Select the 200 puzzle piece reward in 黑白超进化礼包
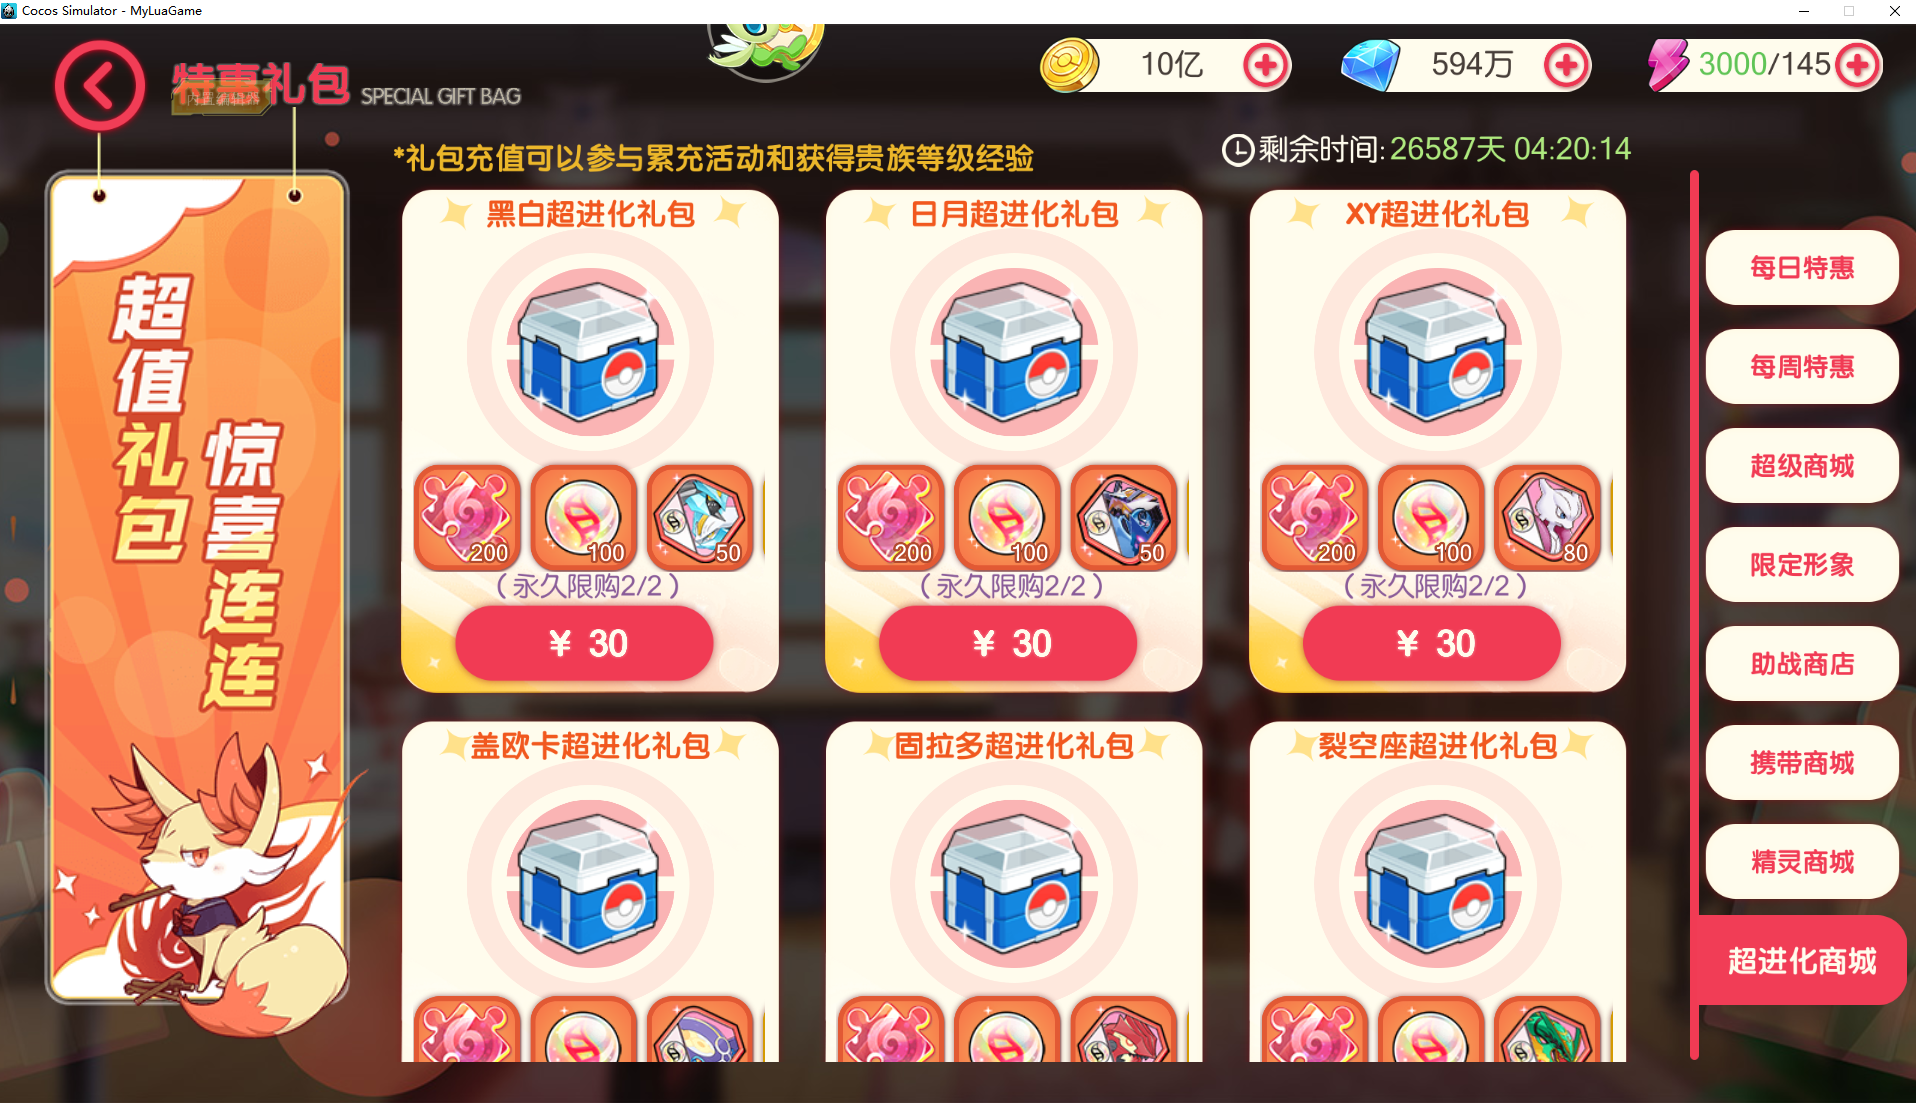The width and height of the screenshot is (1916, 1103). click(x=467, y=517)
